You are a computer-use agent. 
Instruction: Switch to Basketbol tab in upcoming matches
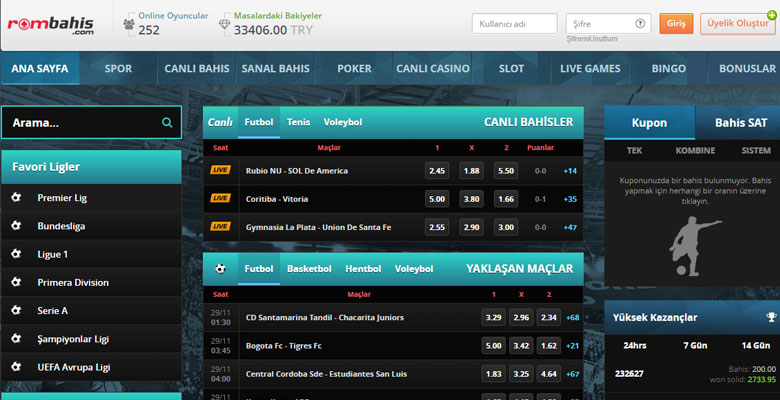[x=309, y=269]
